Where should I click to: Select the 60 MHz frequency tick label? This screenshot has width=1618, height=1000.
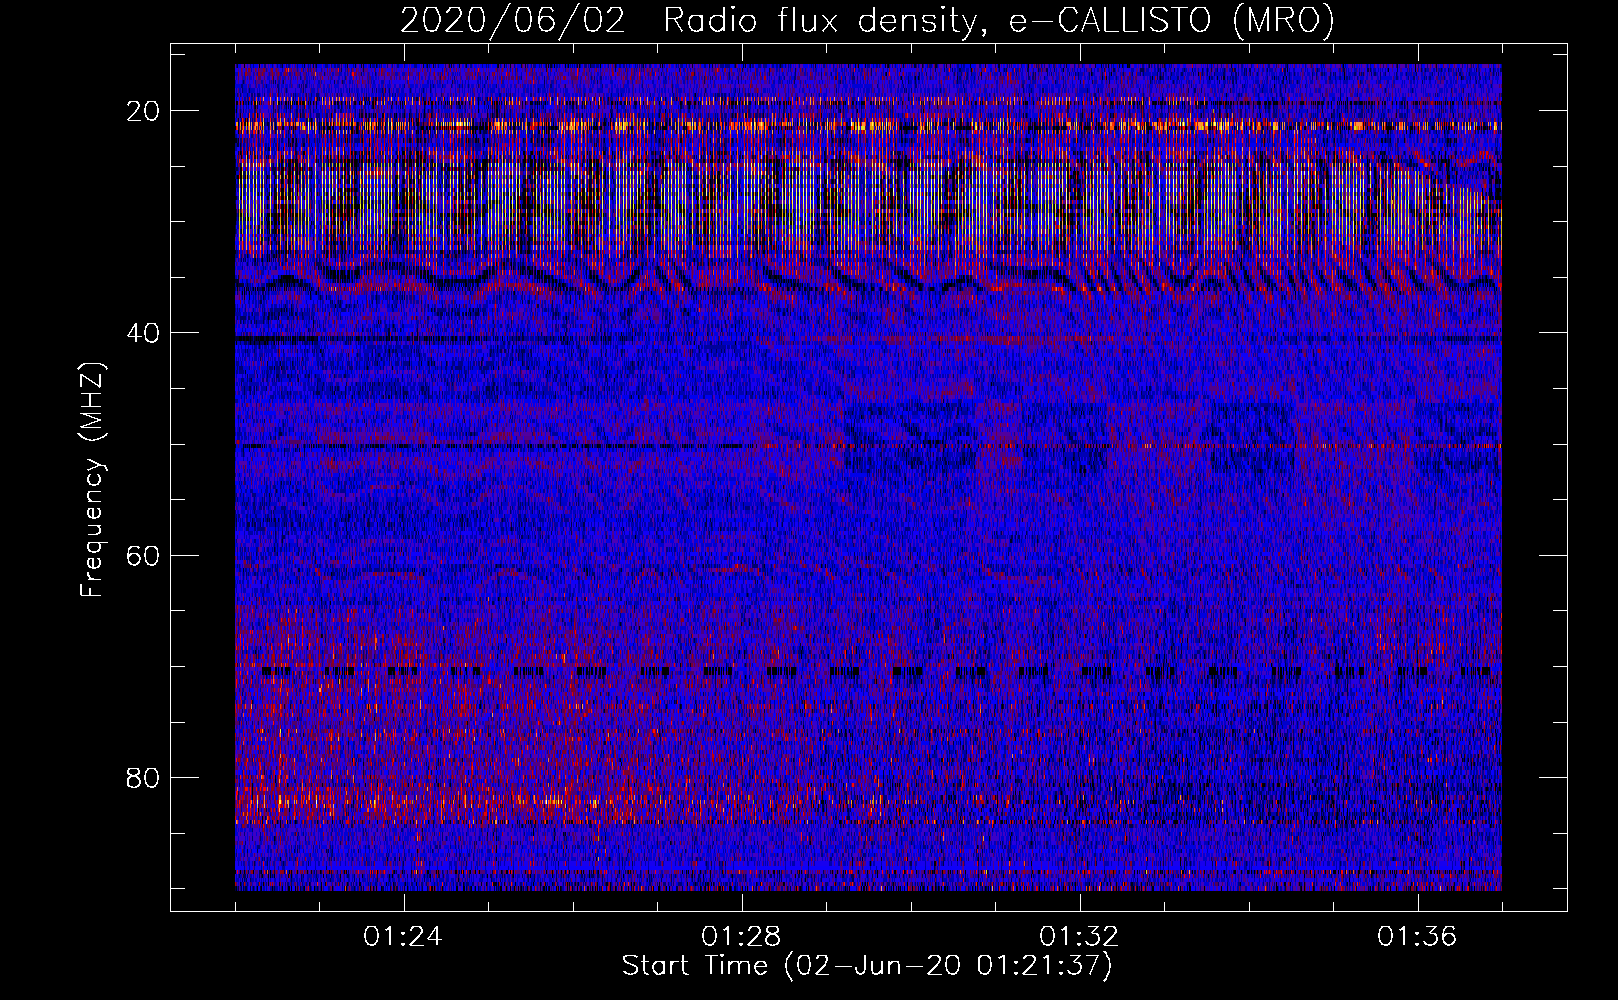pos(144,555)
